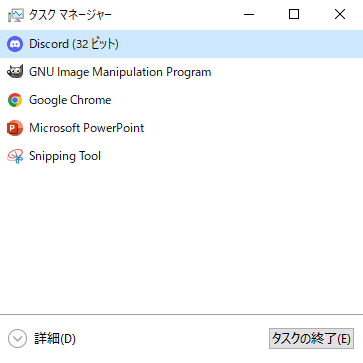Image resolution: width=363 pixels, height=363 pixels.
Task: Select the Snipping Tool task text
Action: (x=65, y=156)
